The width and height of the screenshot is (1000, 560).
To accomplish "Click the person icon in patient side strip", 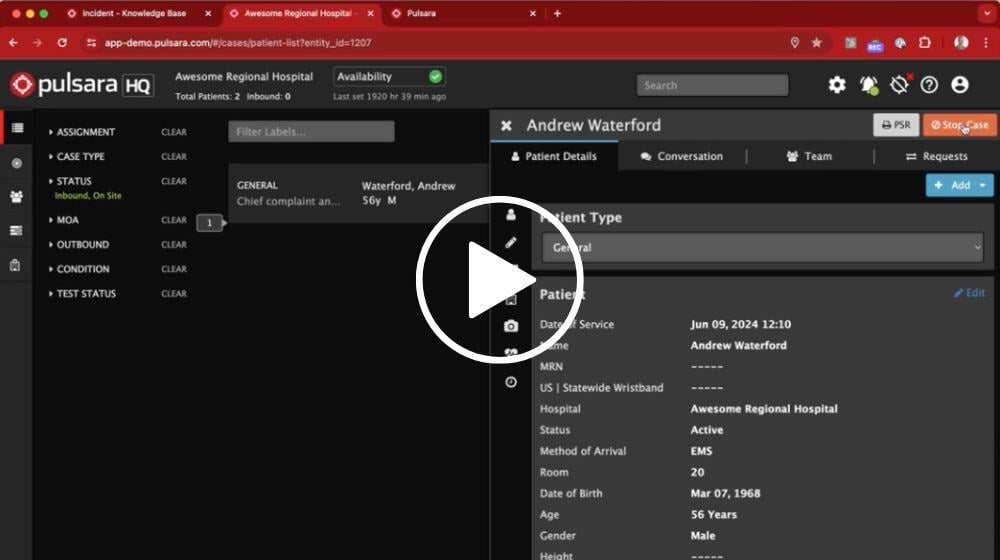I will 511,215.
